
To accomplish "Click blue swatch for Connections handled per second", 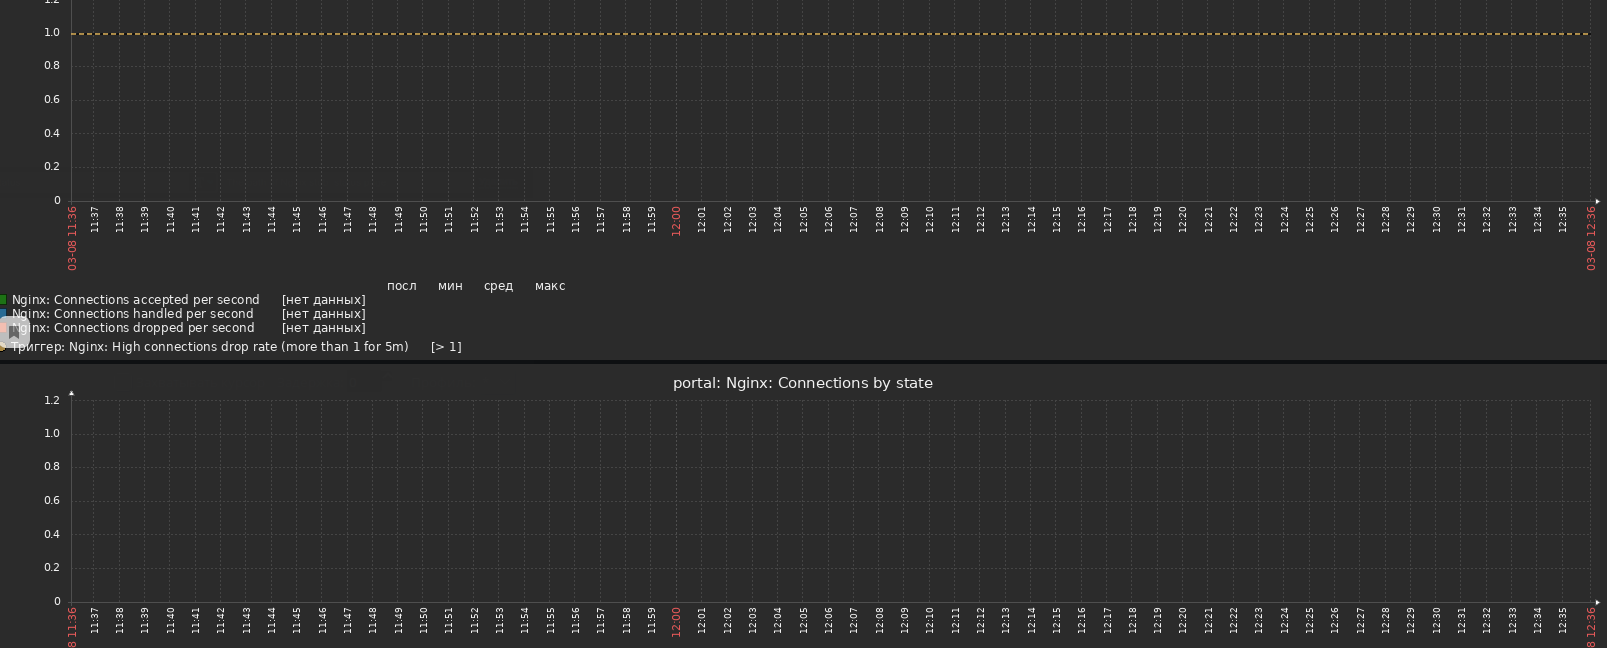I will click(x=3, y=314).
